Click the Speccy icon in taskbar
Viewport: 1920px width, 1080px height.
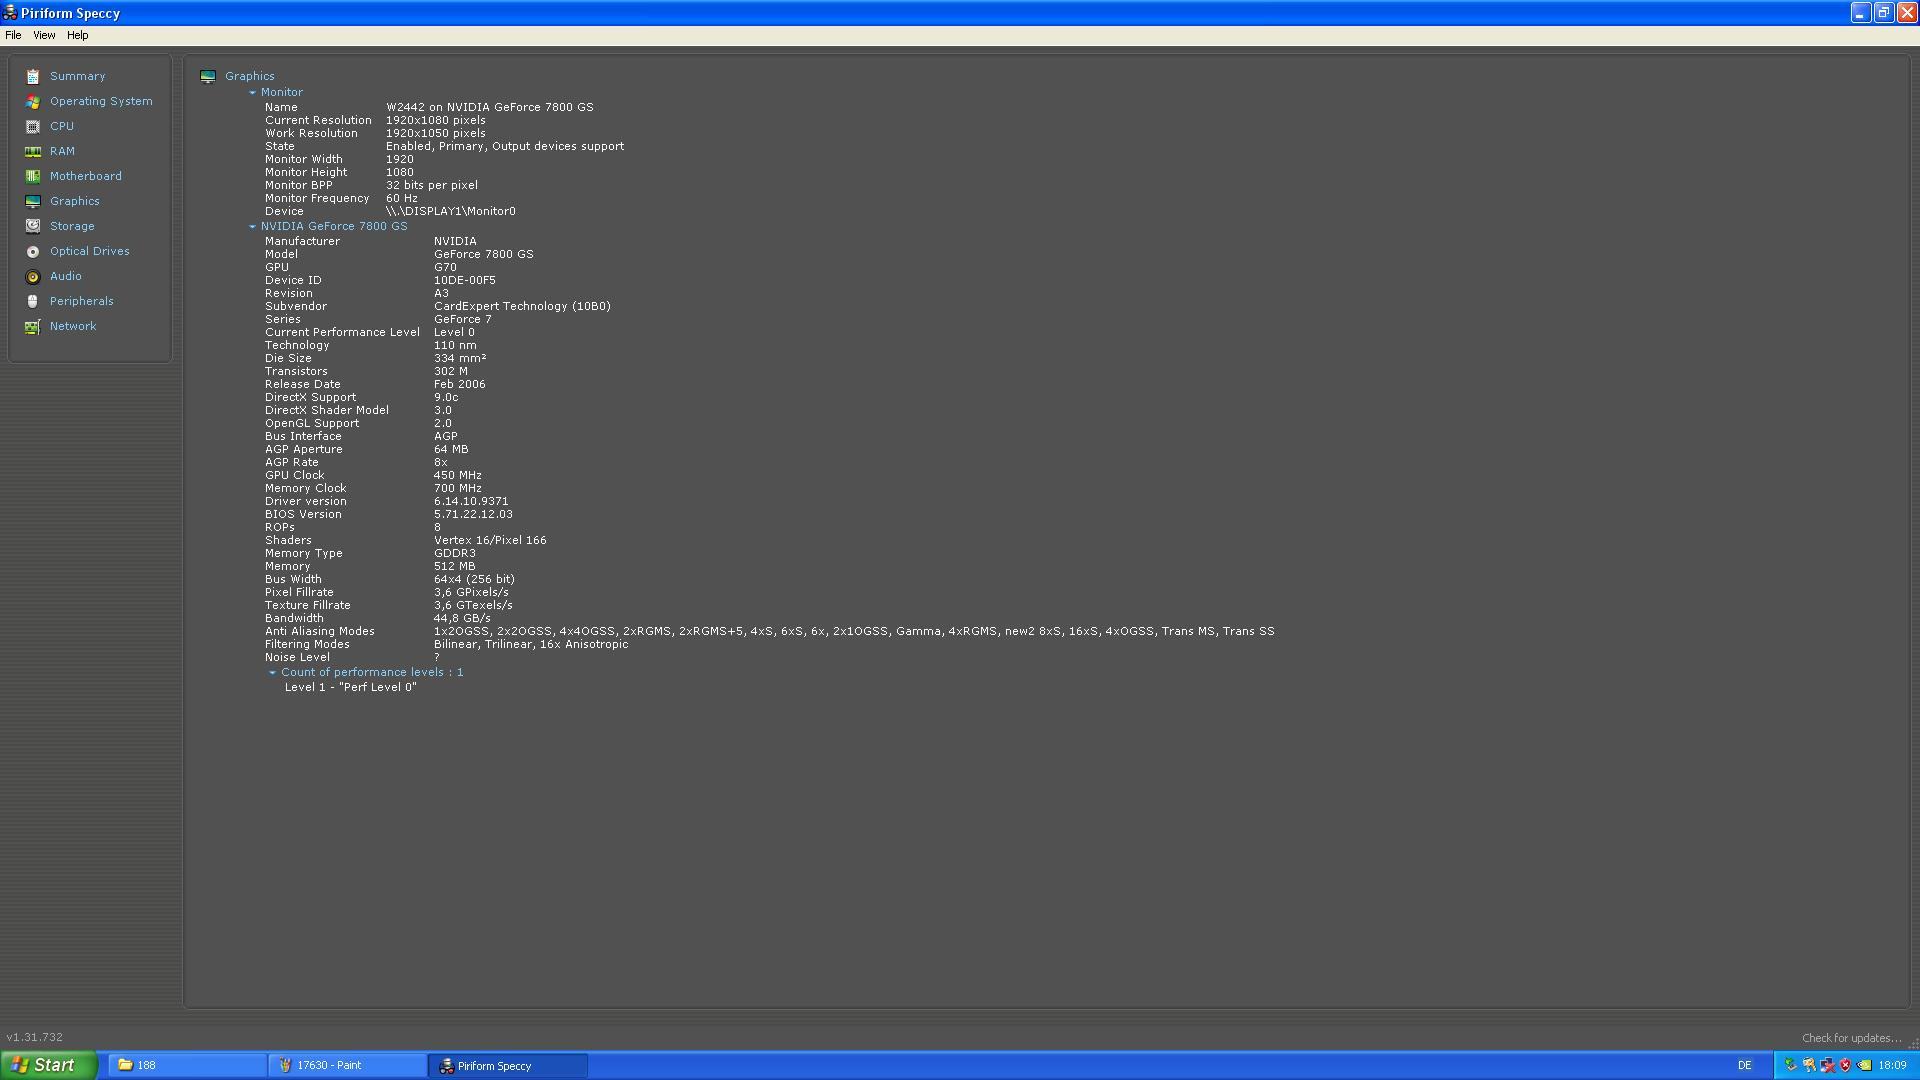tap(447, 1065)
